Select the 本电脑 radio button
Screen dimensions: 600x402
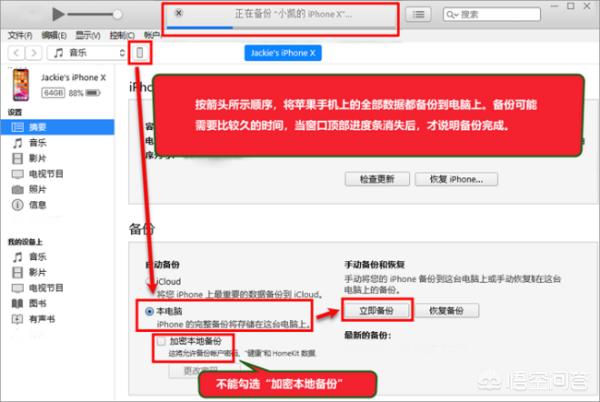tap(150, 311)
